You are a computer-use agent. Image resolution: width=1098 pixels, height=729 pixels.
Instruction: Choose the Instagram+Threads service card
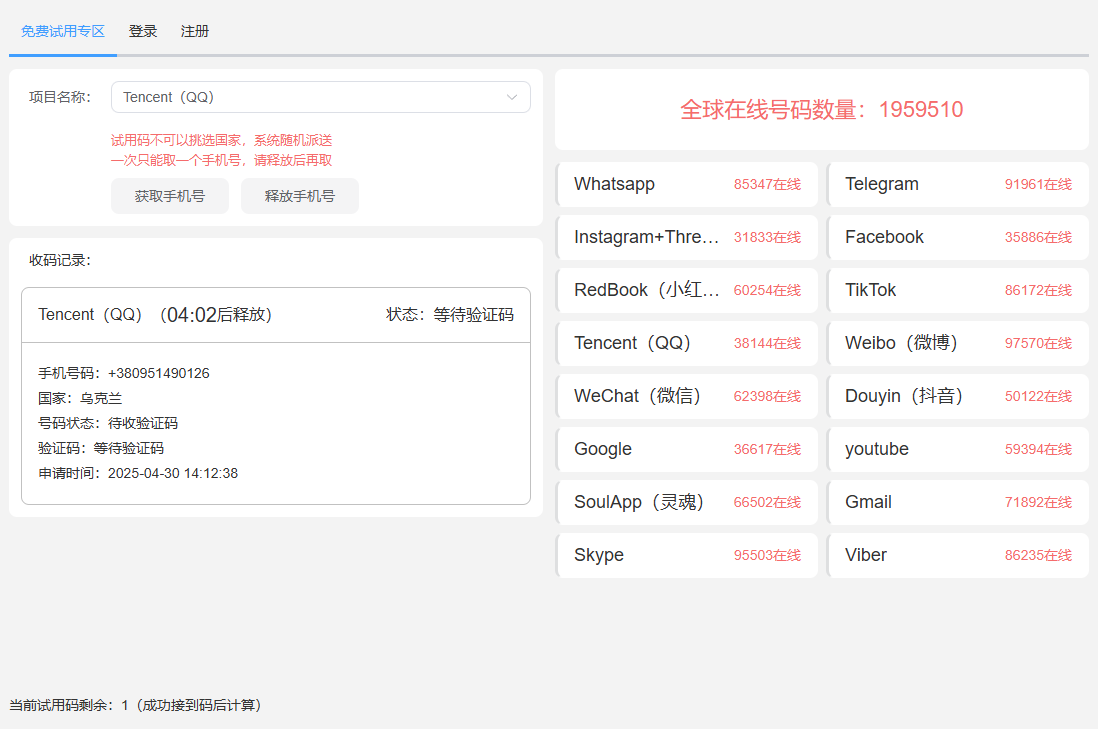click(687, 237)
